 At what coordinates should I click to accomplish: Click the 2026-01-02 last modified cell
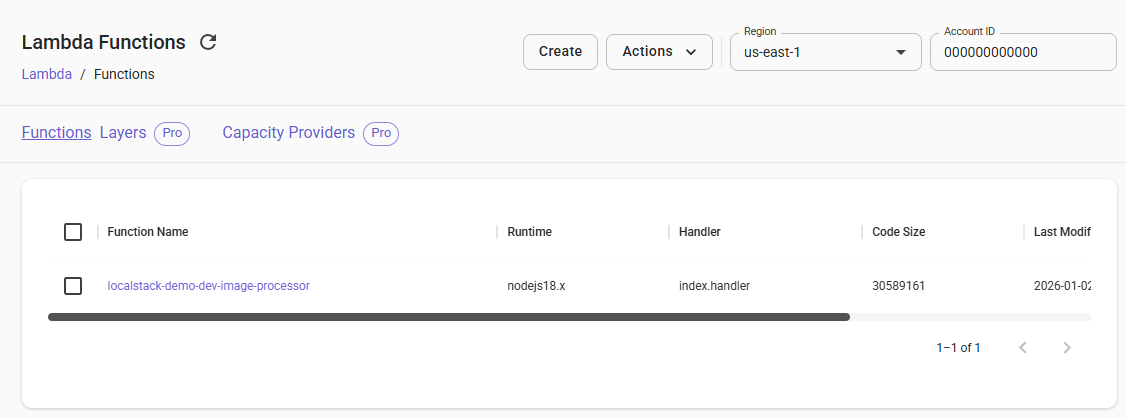1062,286
